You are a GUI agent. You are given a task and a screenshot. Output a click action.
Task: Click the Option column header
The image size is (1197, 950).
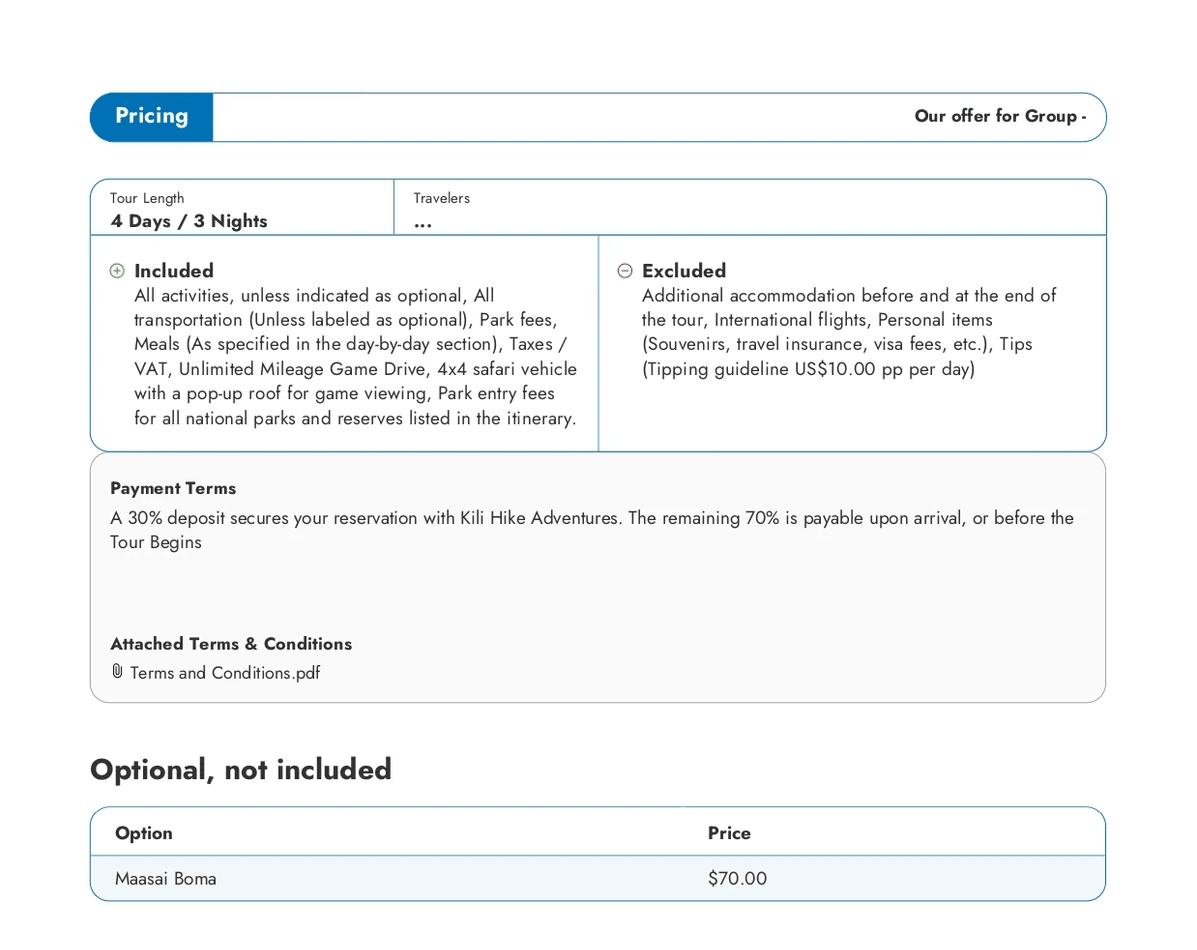[144, 833]
